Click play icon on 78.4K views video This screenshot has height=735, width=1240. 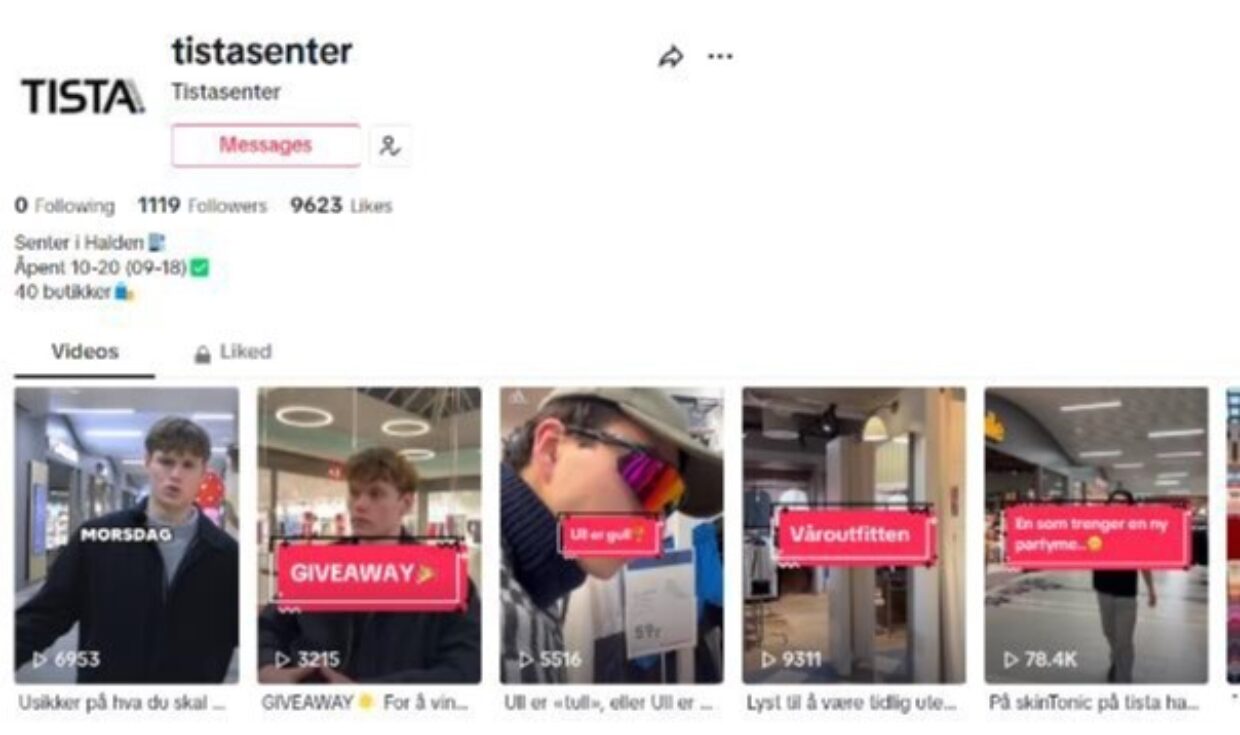click(x=1011, y=660)
